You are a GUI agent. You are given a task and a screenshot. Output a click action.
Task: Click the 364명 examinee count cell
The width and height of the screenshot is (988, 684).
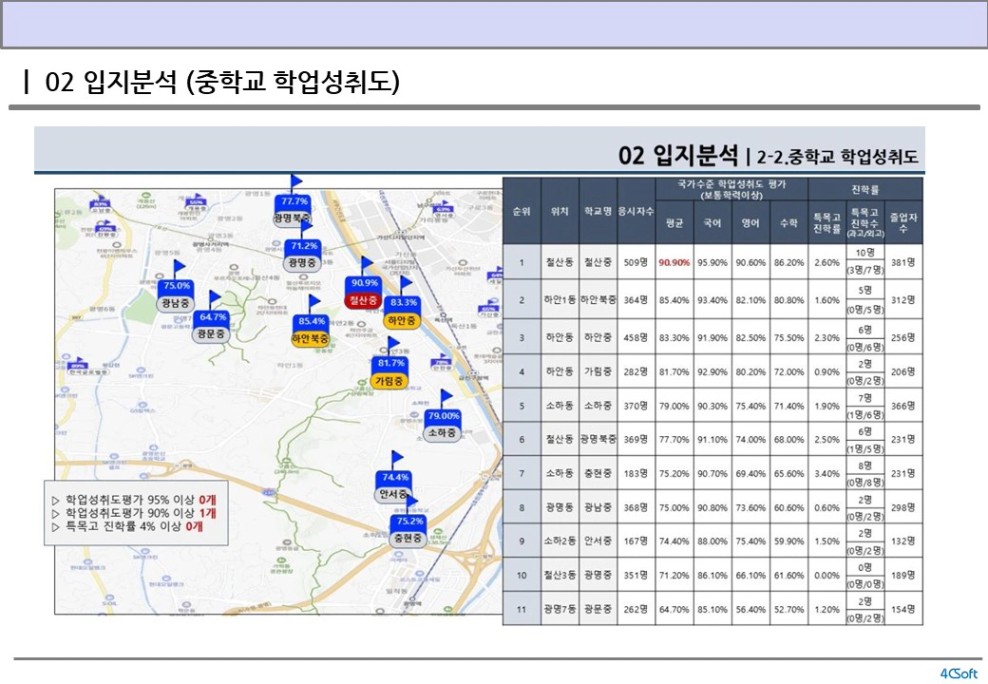point(636,300)
